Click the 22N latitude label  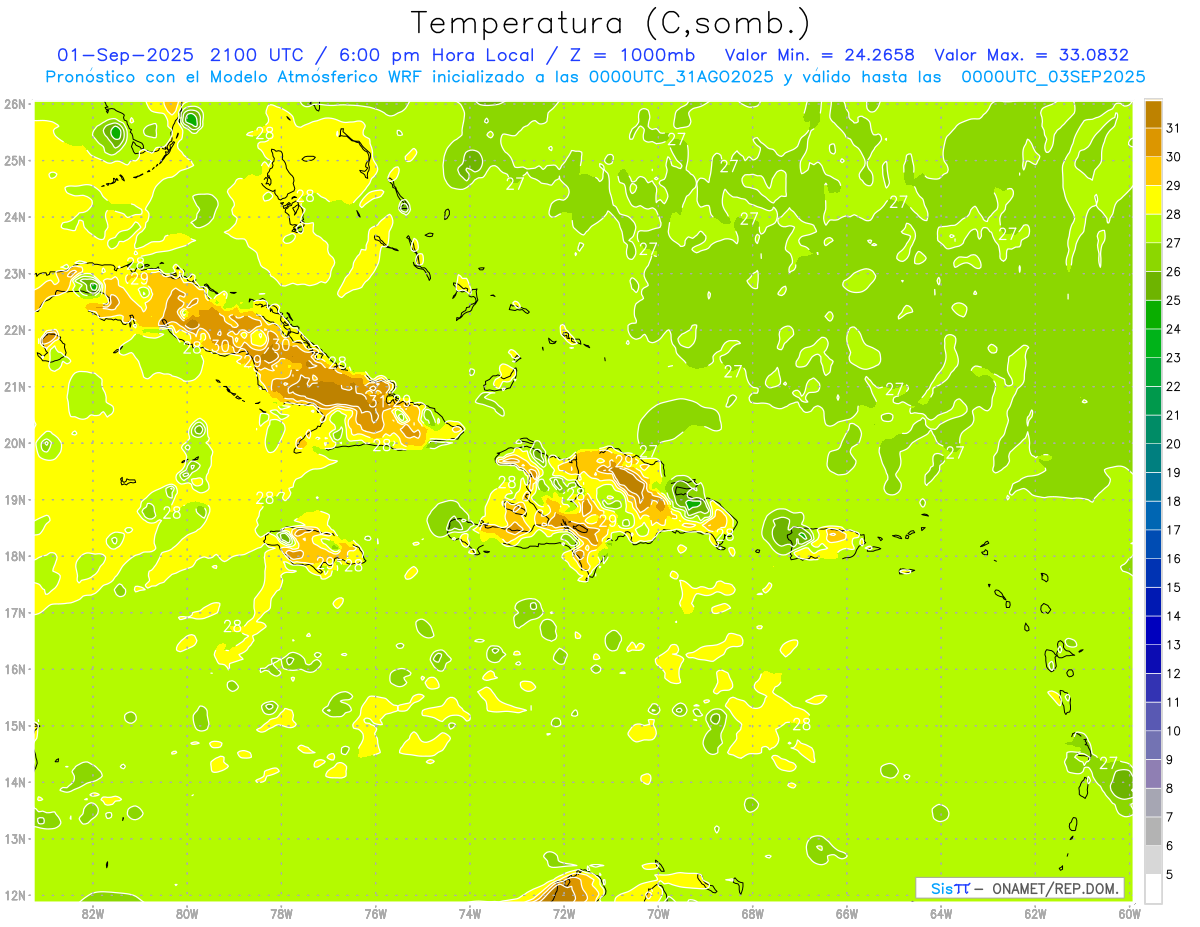(x=14, y=330)
